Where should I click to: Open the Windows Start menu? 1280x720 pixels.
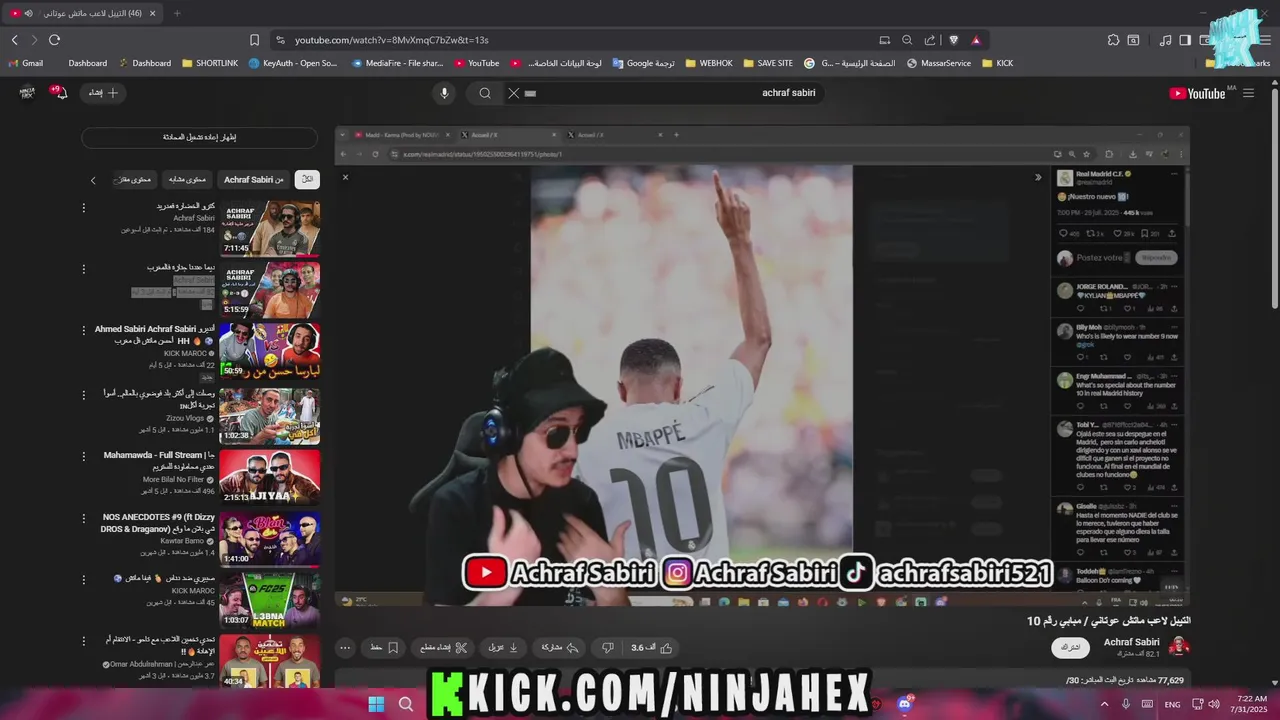click(376, 704)
